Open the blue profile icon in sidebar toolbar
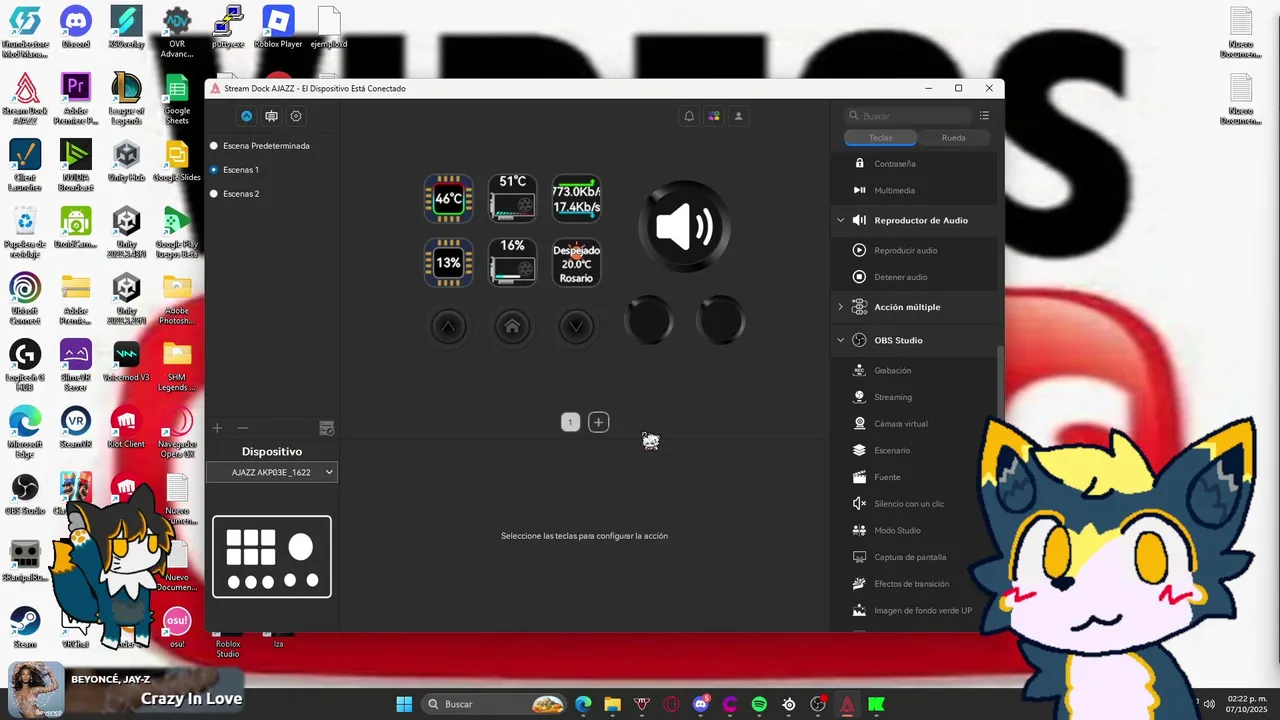1280x720 pixels. [x=246, y=116]
